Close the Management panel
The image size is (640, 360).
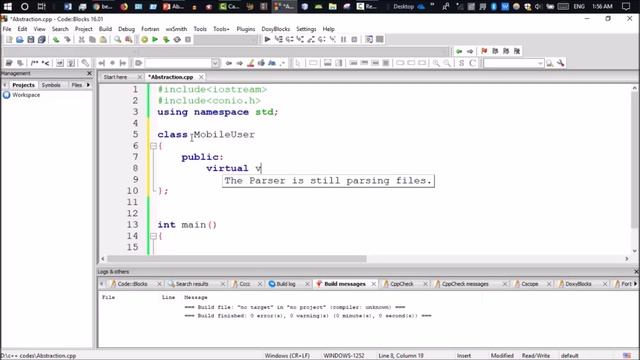(89, 73)
